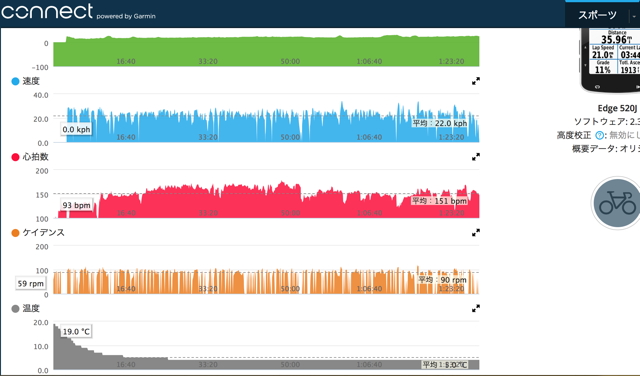Click the 19.0 °C tooltip value
The image size is (640, 376).
pos(76,332)
